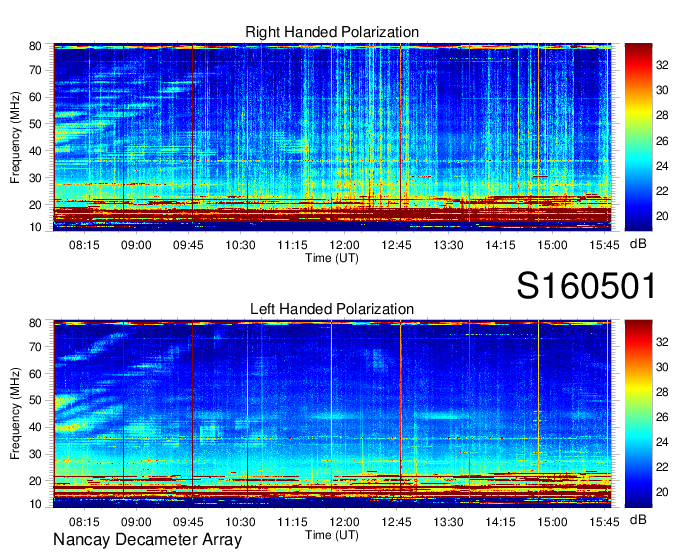Select Frequency (MHz) label of Right Handed plot
This screenshot has height=552, width=680.
(x=15, y=137)
